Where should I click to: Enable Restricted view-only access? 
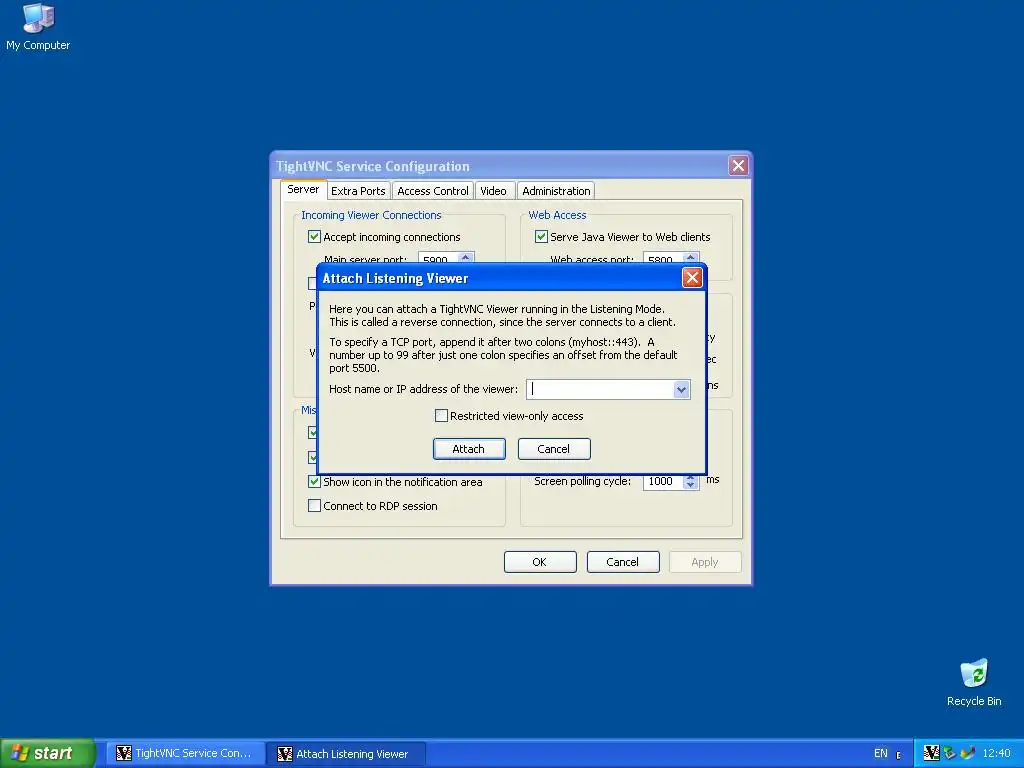point(441,416)
